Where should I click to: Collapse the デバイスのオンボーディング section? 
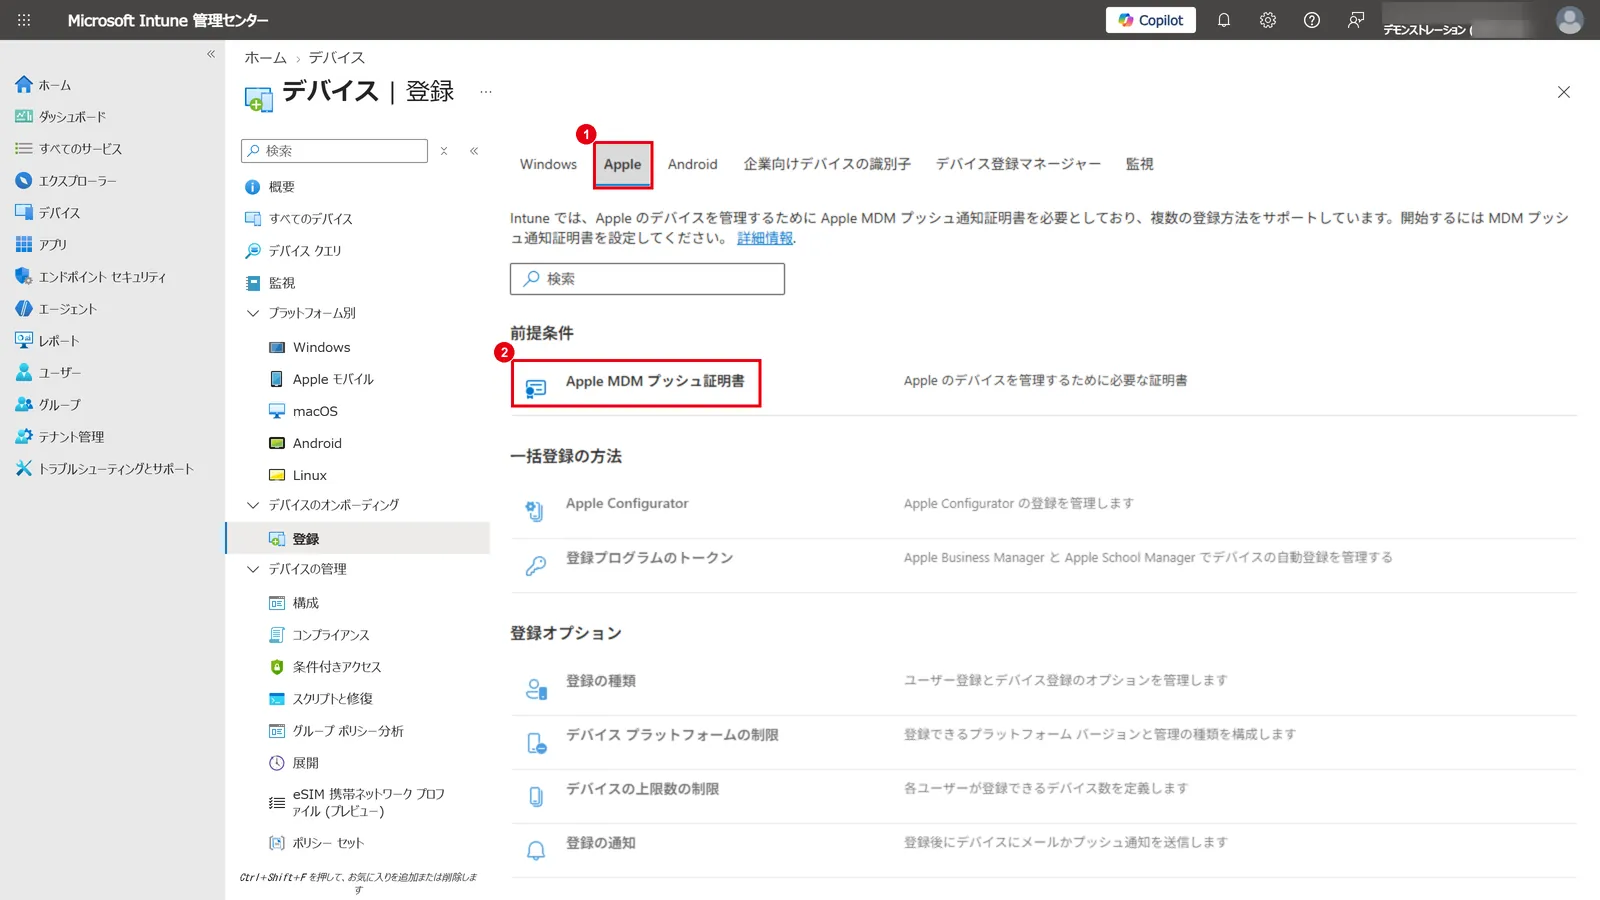(253, 505)
